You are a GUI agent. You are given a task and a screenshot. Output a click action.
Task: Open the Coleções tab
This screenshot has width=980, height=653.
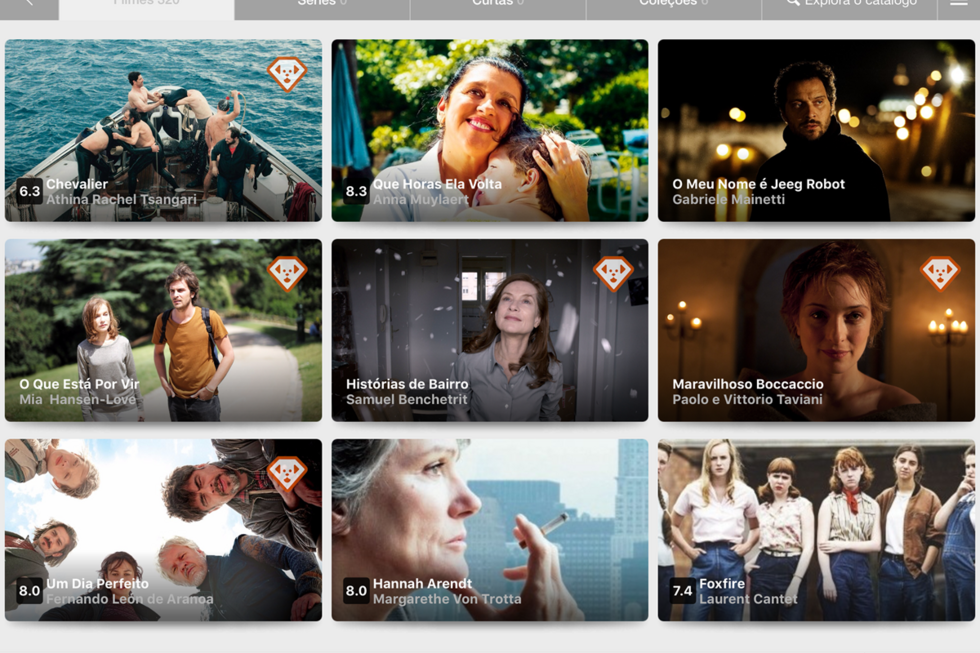pos(673,5)
